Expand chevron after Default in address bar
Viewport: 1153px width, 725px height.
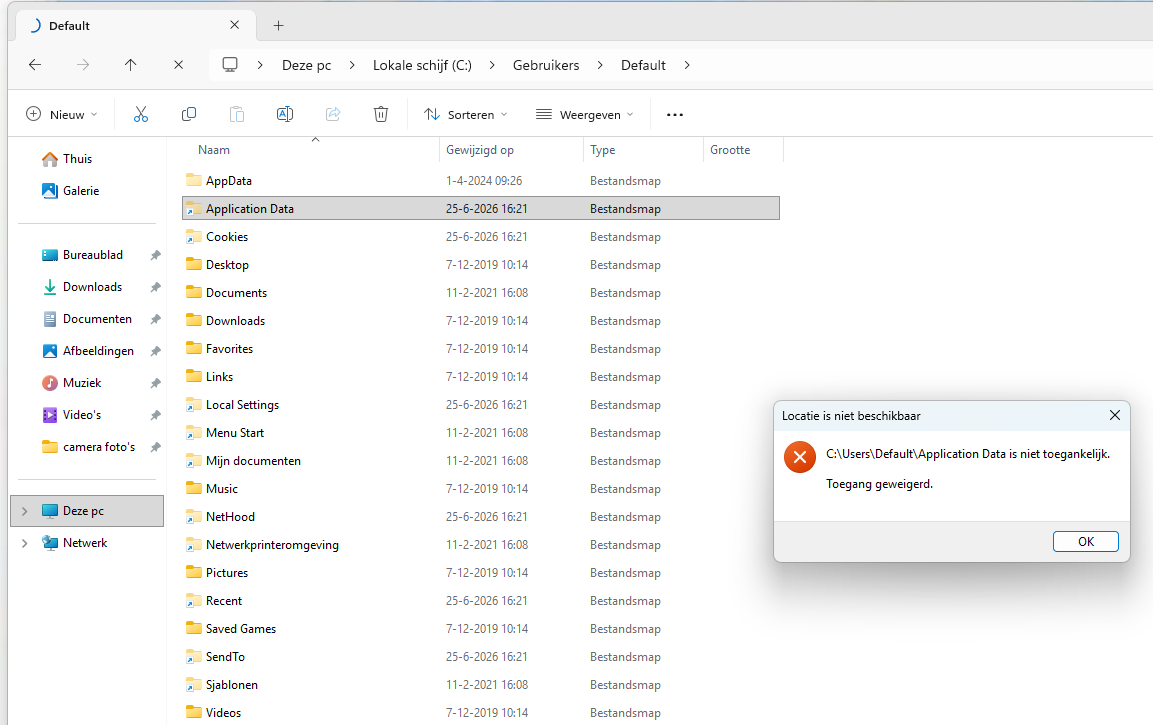687,65
